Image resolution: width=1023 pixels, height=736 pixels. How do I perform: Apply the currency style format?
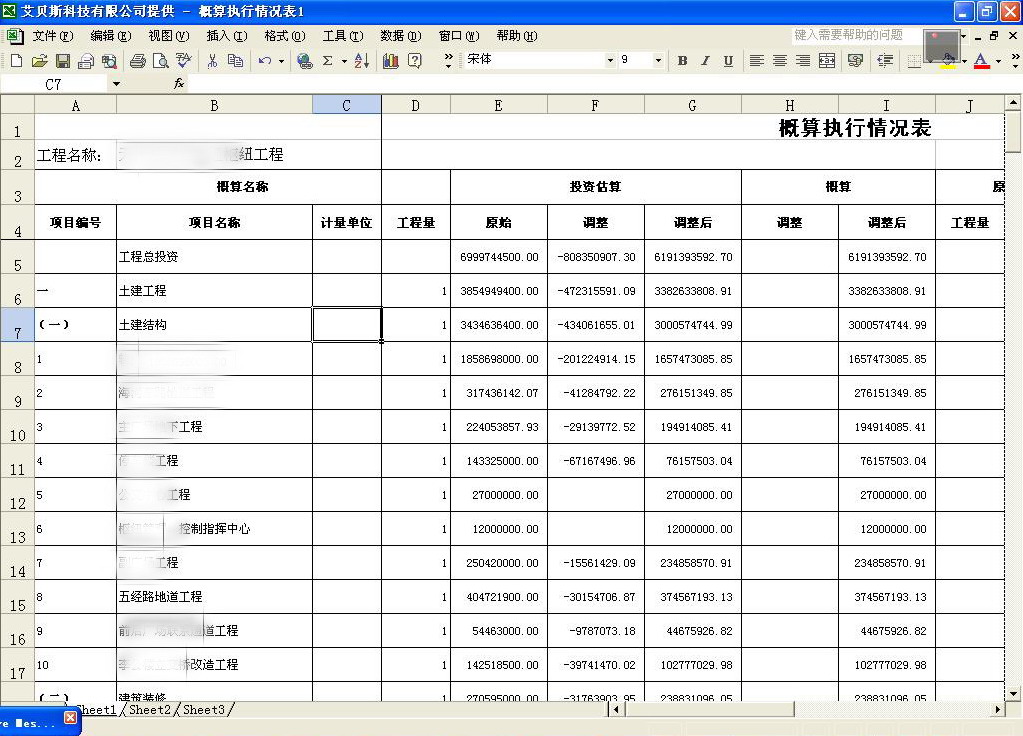(x=855, y=61)
